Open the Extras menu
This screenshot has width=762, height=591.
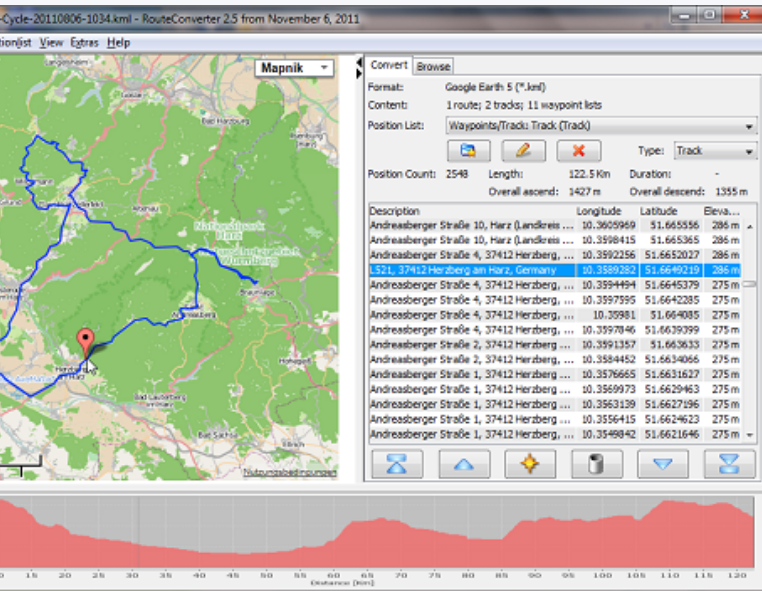(x=83, y=43)
